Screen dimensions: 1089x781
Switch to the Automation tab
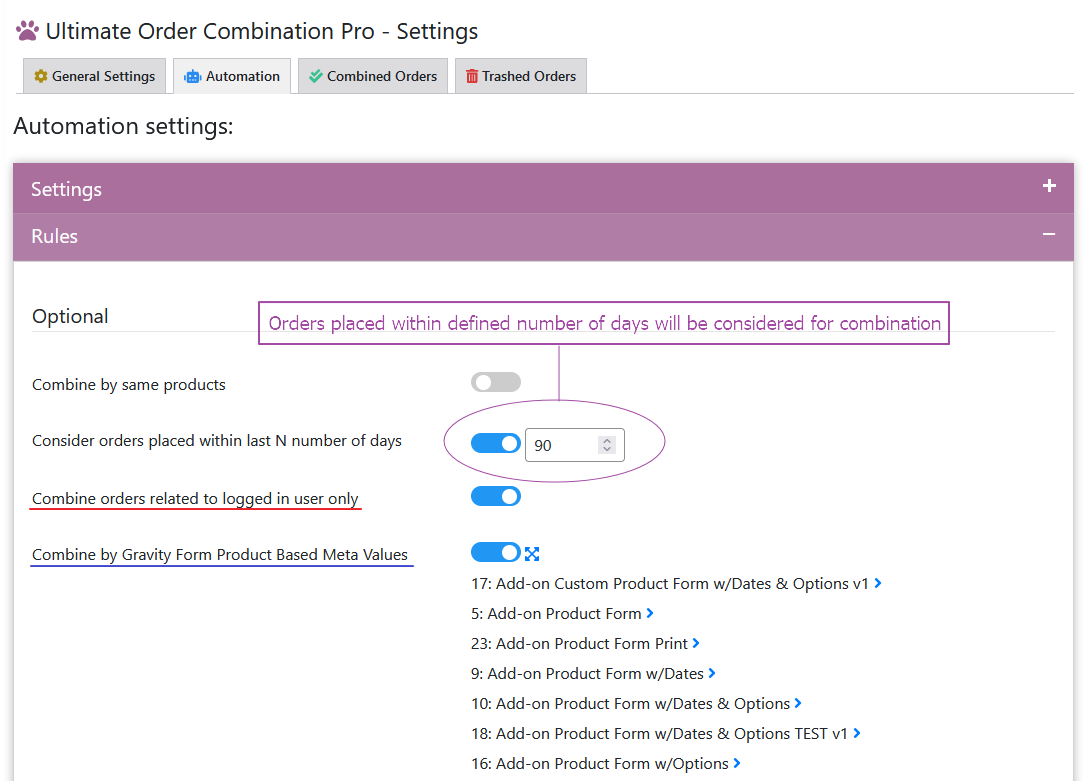[232, 76]
